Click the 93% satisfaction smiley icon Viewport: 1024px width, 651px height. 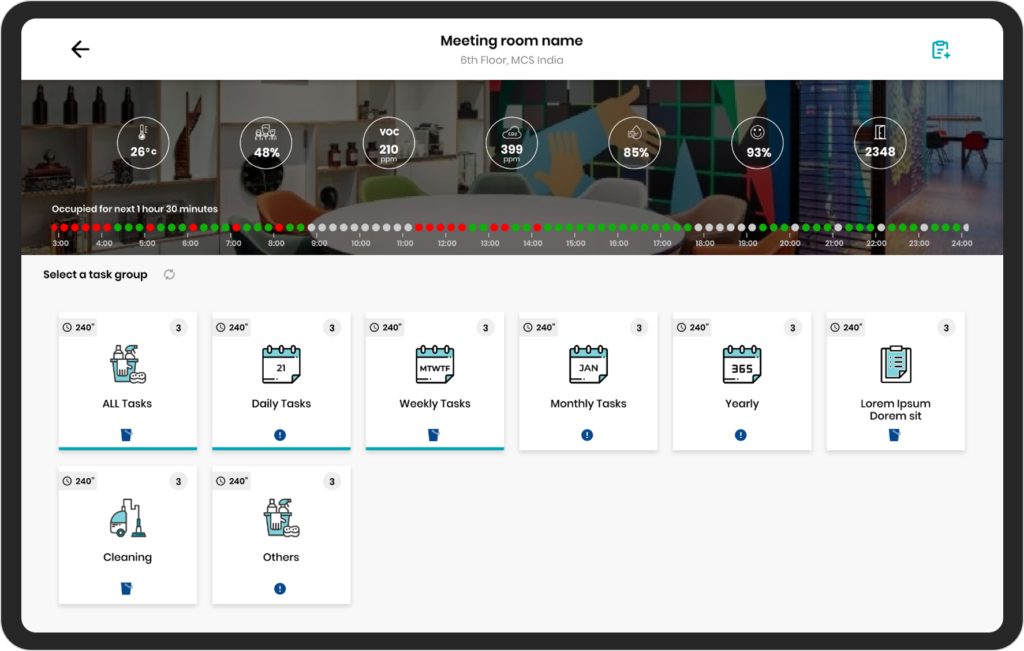point(757,142)
